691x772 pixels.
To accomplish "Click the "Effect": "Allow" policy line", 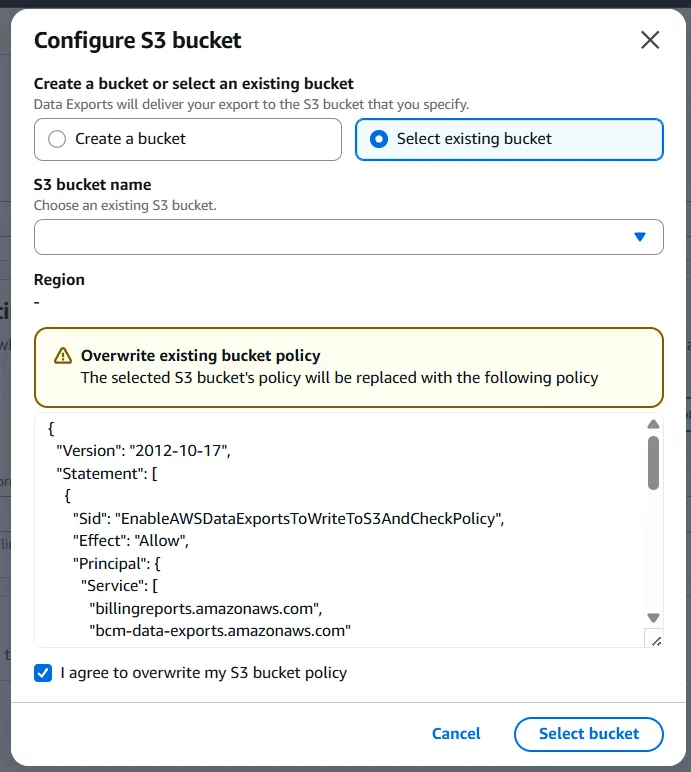I will pyautogui.click(x=131, y=541).
